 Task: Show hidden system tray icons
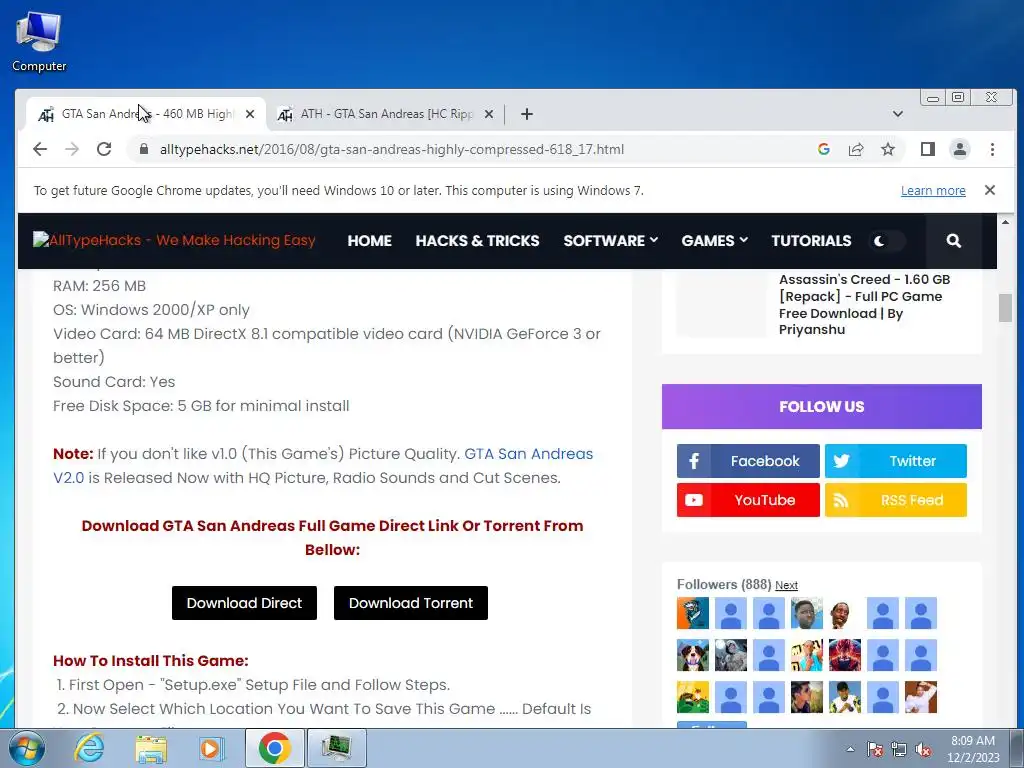click(850, 749)
